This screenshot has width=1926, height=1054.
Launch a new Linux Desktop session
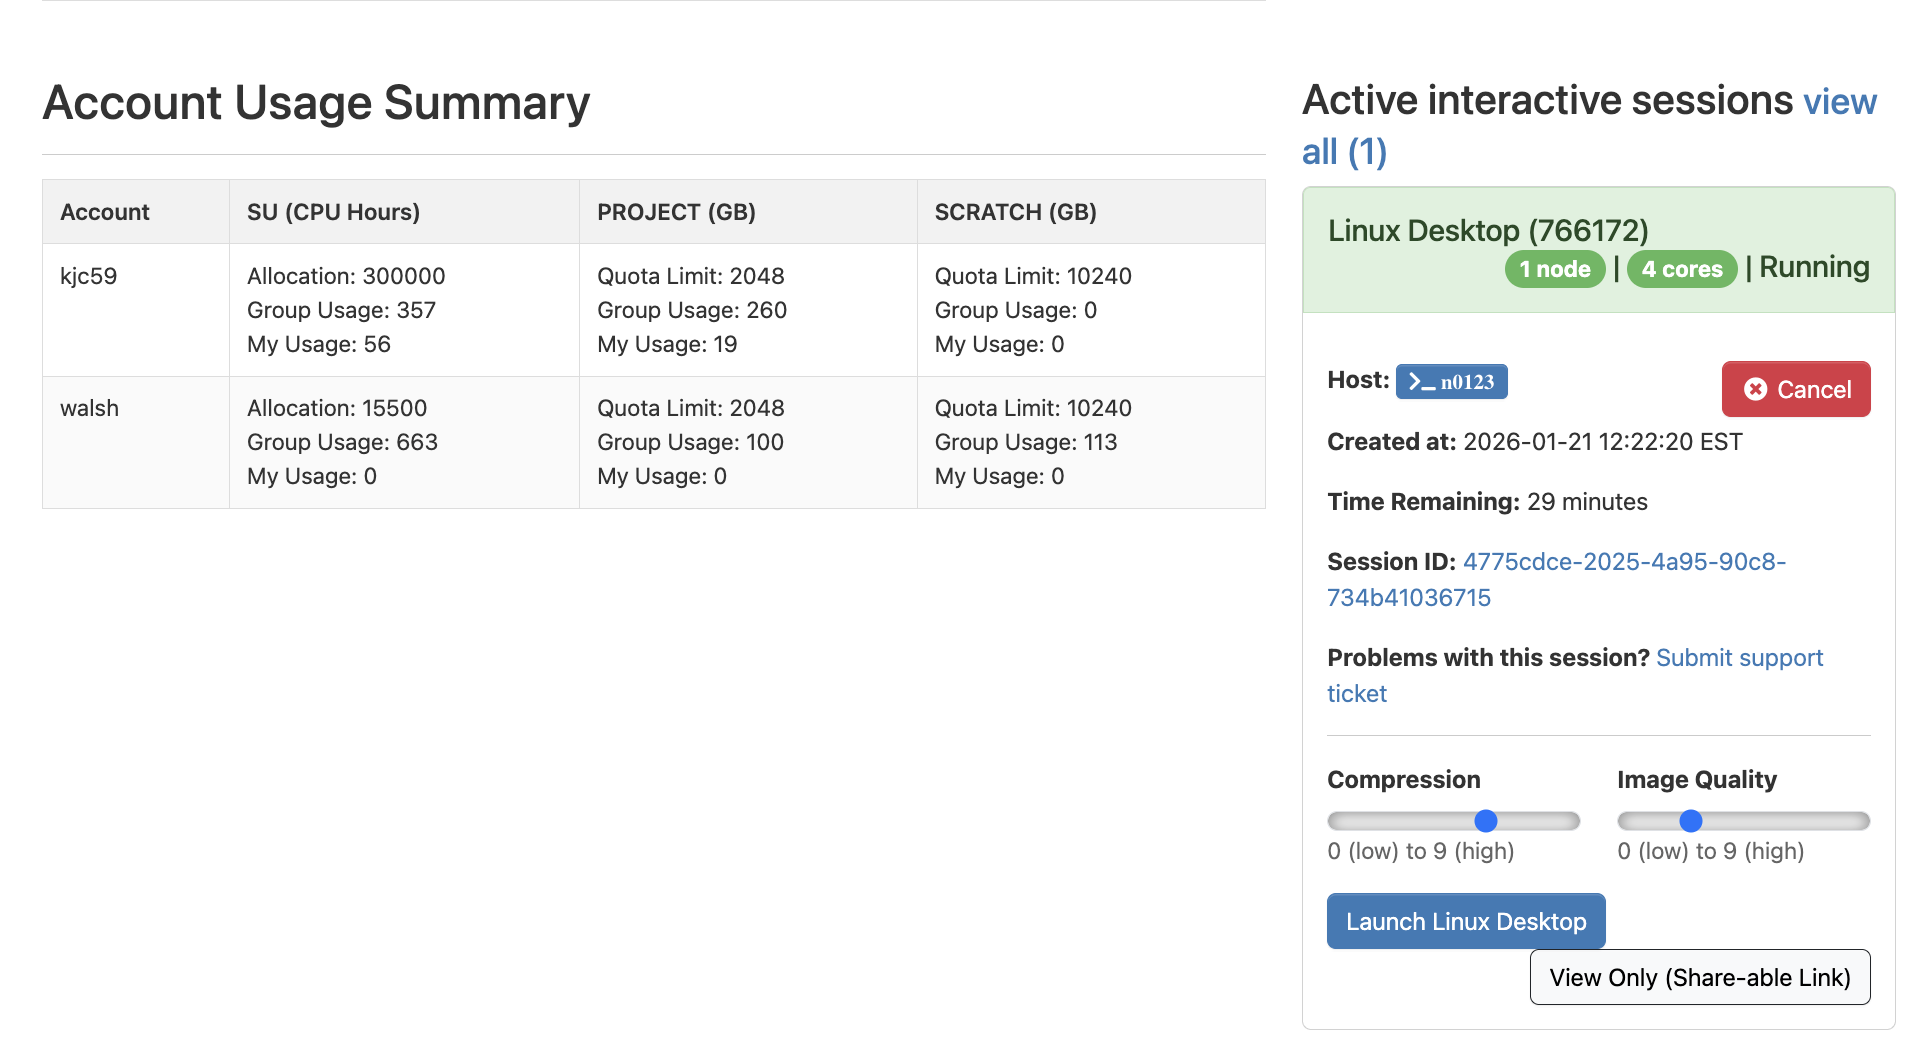coord(1465,920)
